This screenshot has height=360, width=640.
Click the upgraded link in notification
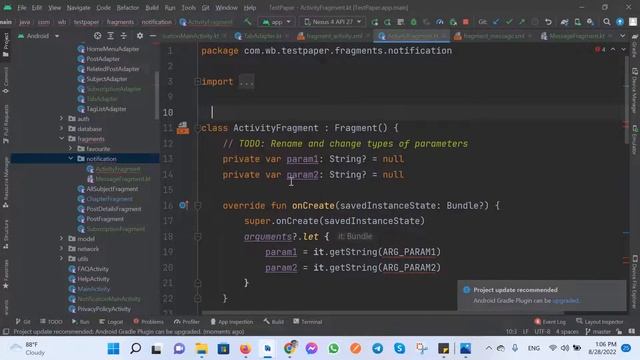click(x=565, y=300)
